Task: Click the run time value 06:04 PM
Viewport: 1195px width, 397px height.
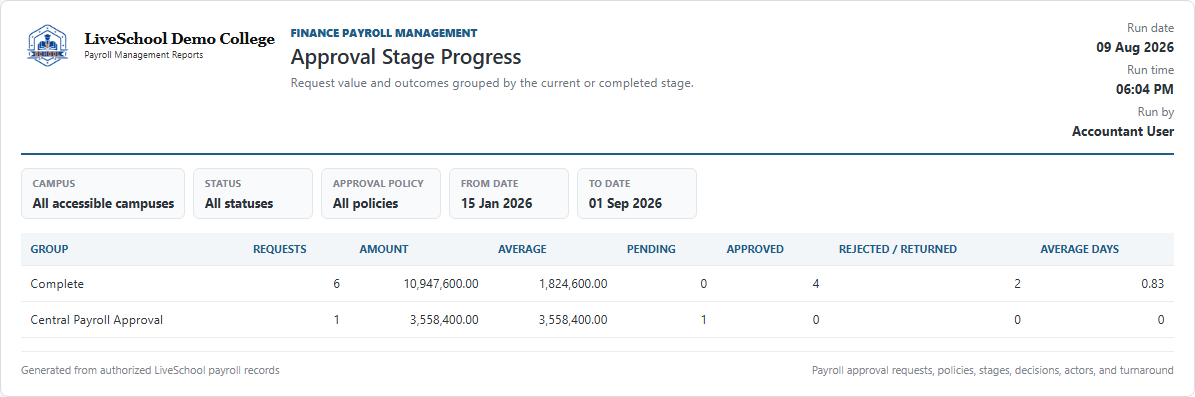Action: coord(1145,89)
